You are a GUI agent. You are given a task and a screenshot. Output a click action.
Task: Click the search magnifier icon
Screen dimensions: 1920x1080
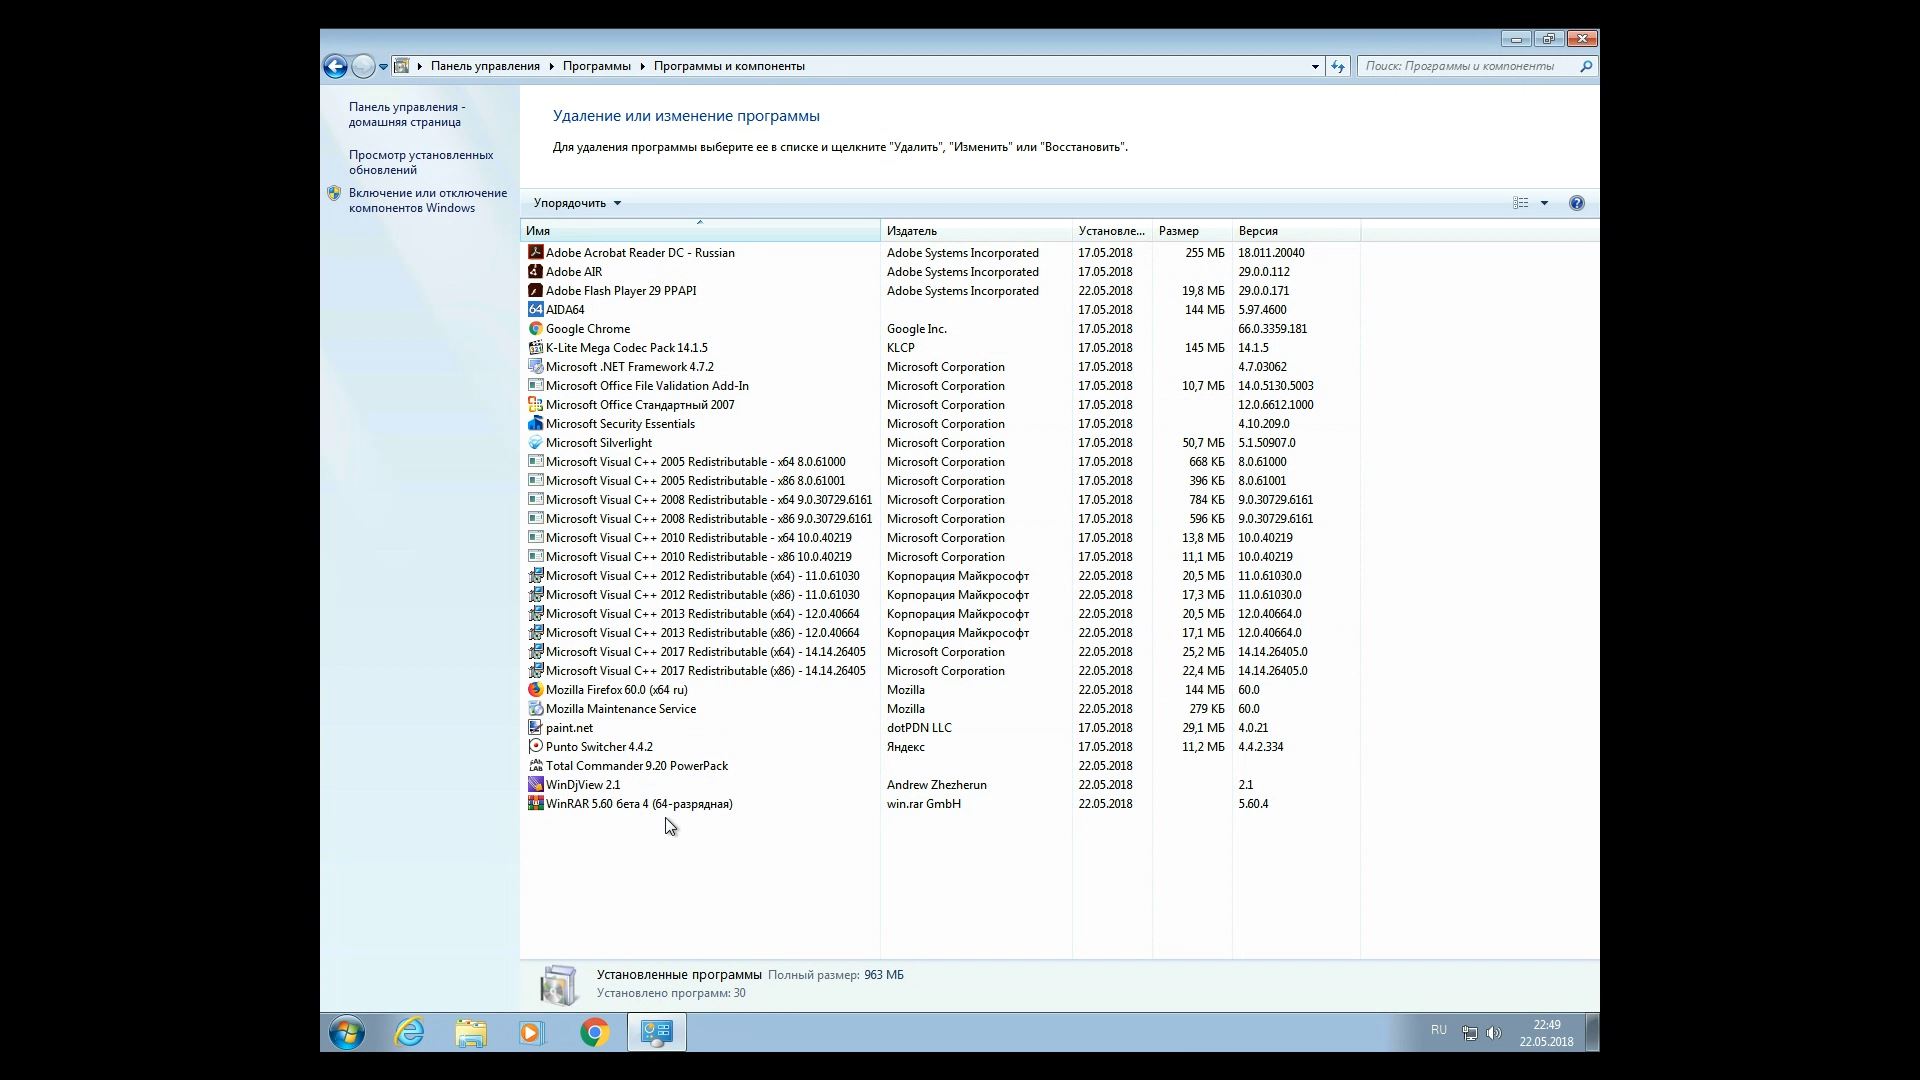[x=1586, y=66]
